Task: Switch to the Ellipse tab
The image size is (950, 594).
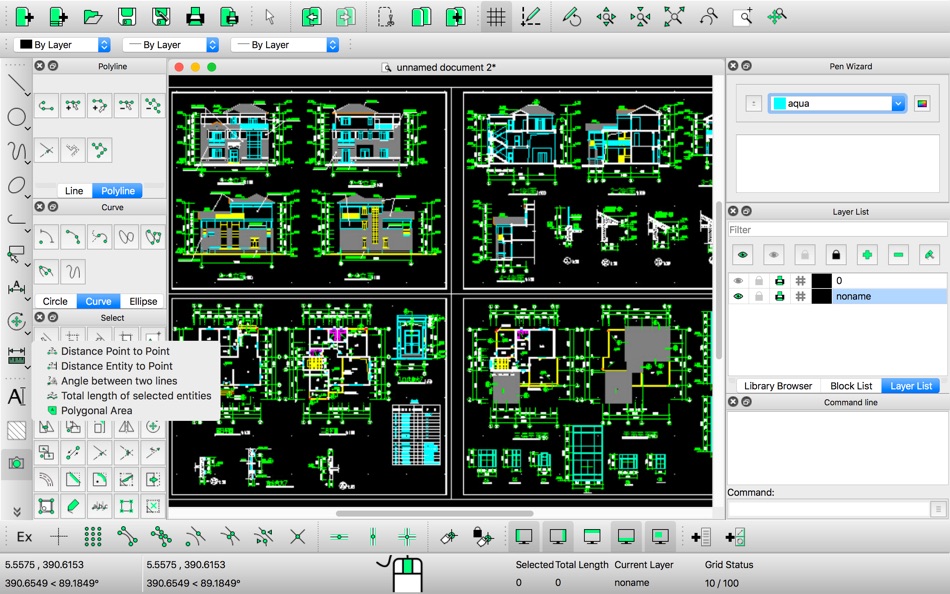Action: coord(143,301)
